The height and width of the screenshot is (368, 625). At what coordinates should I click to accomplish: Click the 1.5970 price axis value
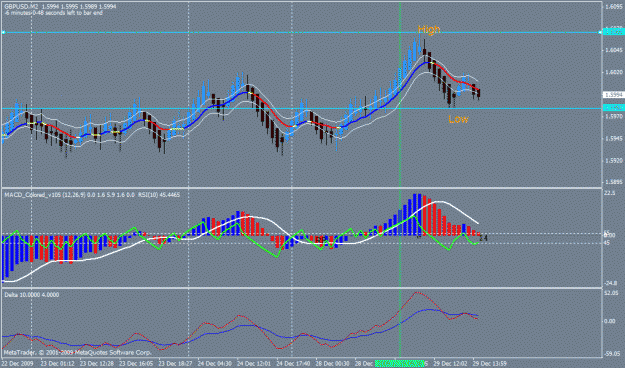[613, 116]
